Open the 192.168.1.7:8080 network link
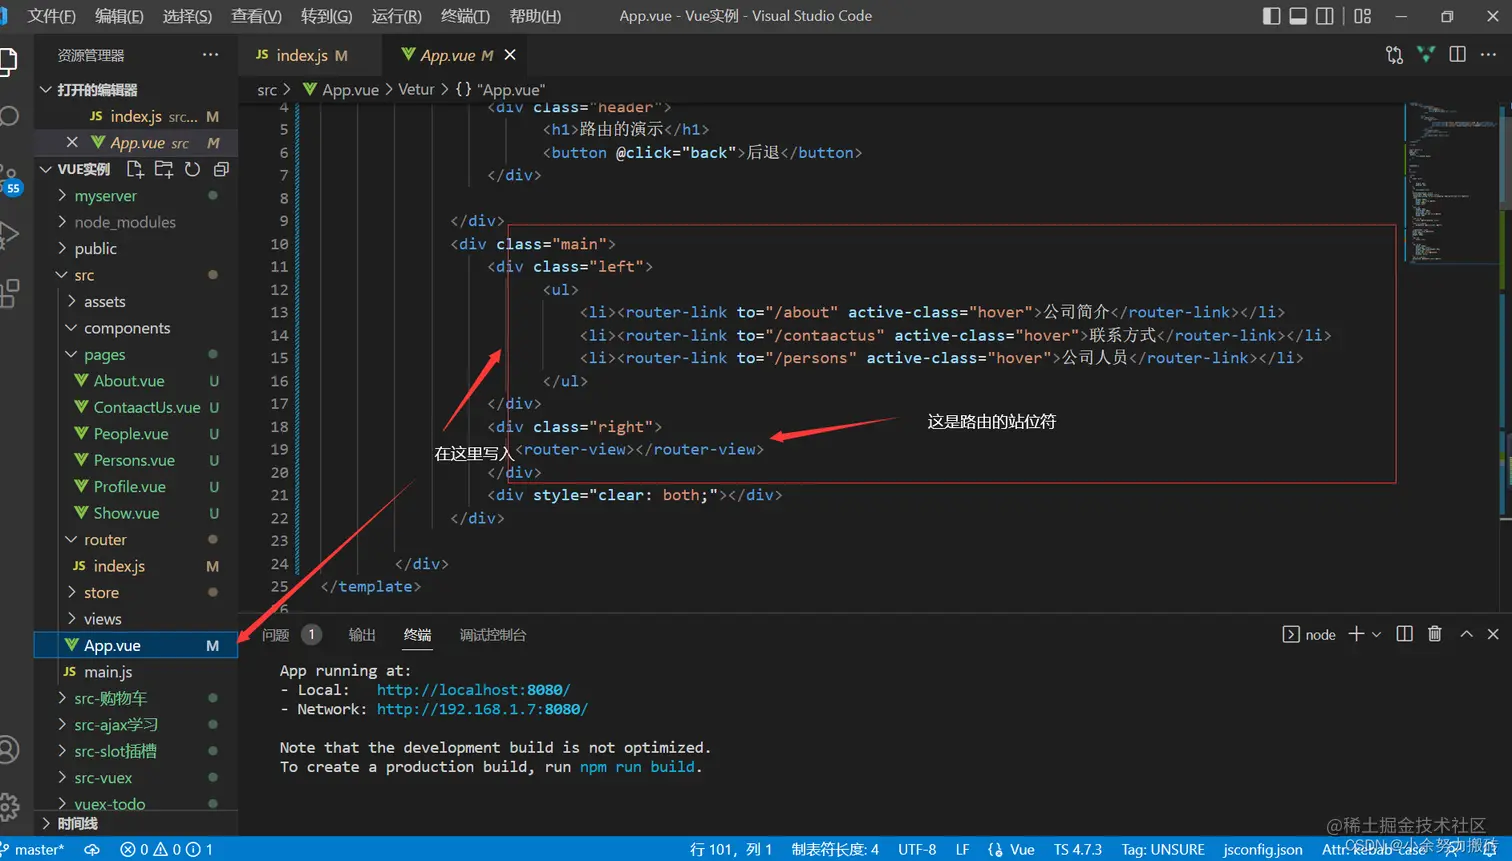Screen dimensions: 1512x861 point(482,709)
